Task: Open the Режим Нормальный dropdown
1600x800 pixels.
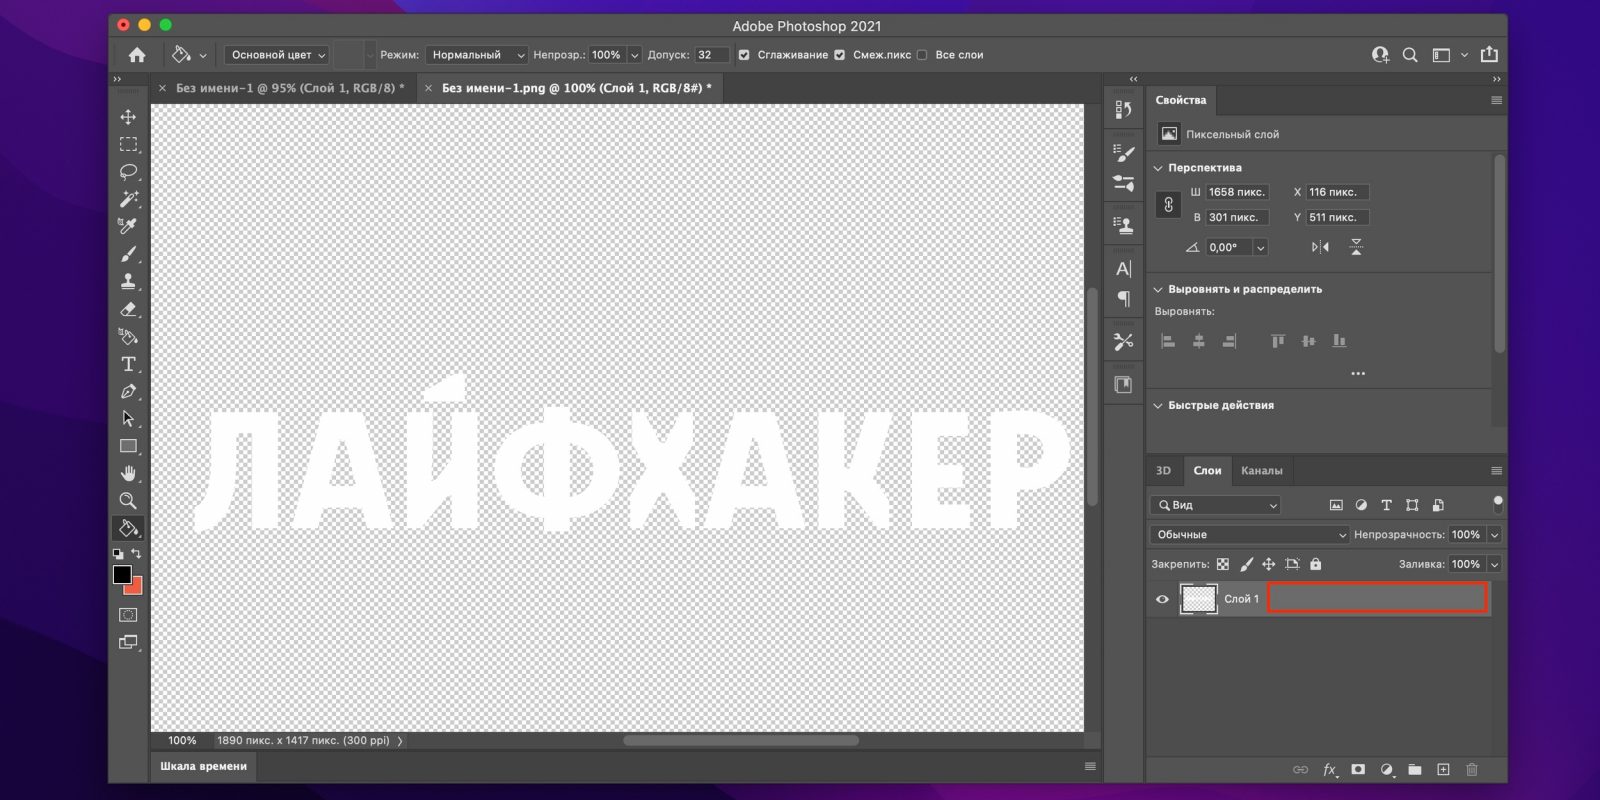Action: click(x=476, y=55)
